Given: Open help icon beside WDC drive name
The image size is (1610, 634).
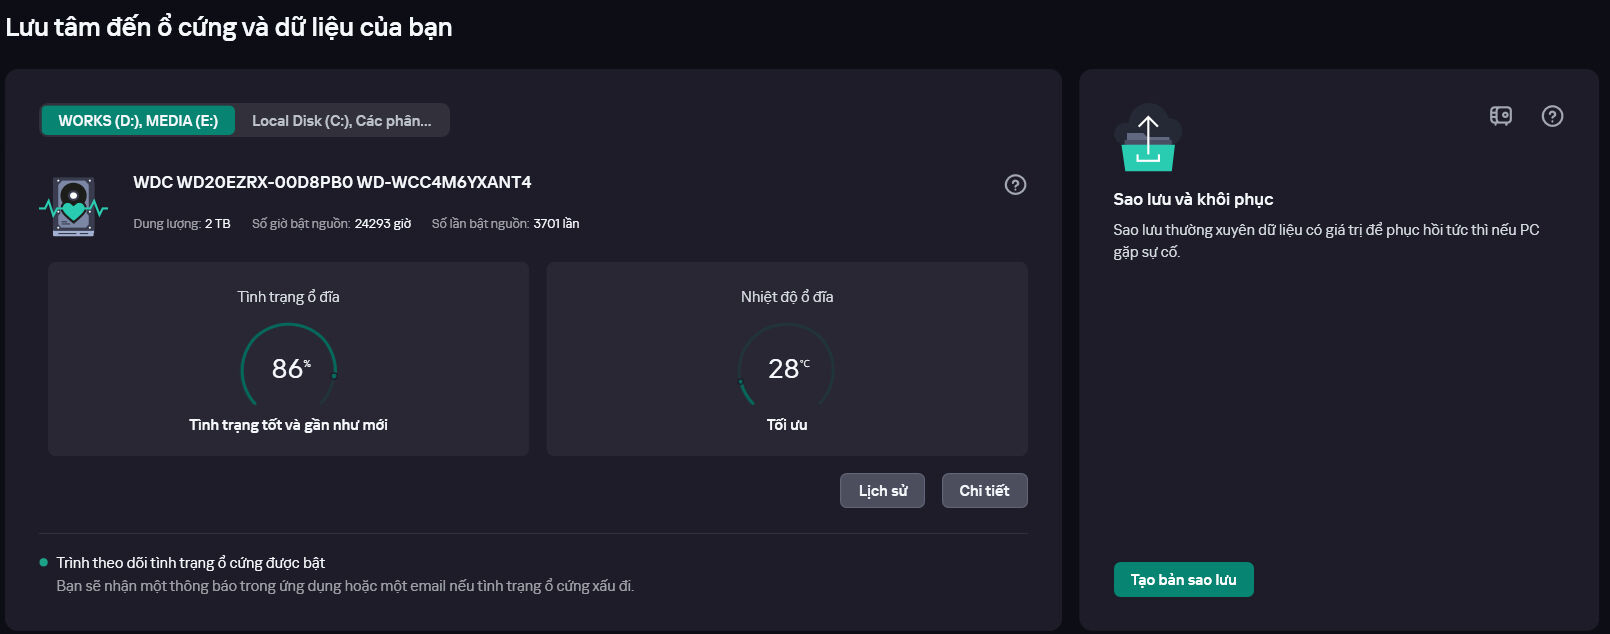Looking at the screenshot, I should [1015, 184].
